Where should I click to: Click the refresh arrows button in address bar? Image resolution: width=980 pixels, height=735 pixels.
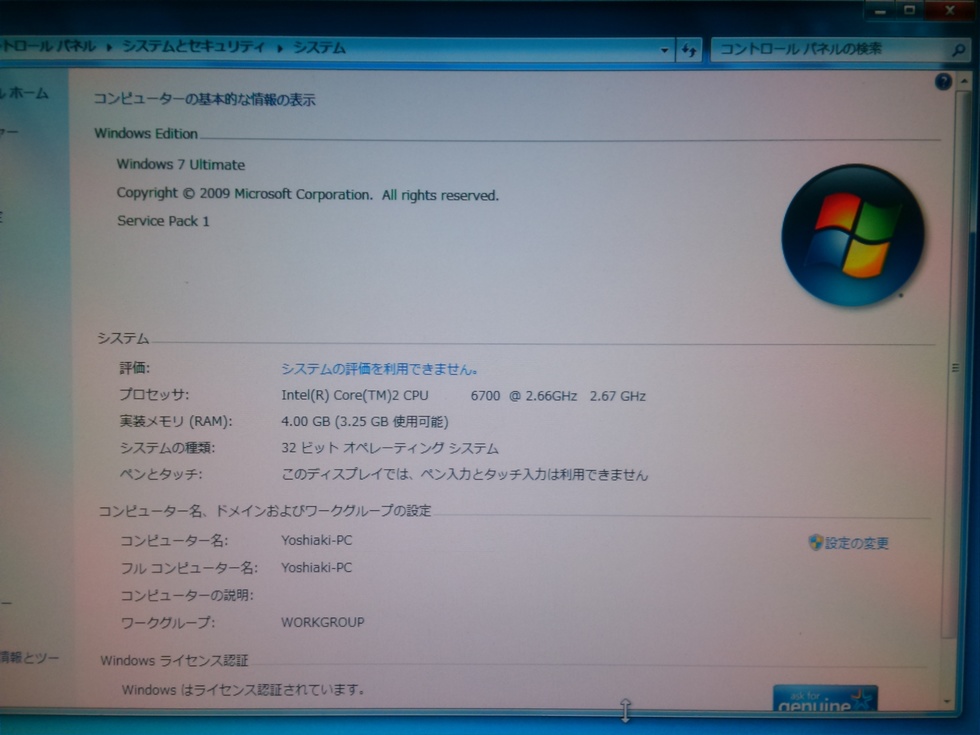689,49
